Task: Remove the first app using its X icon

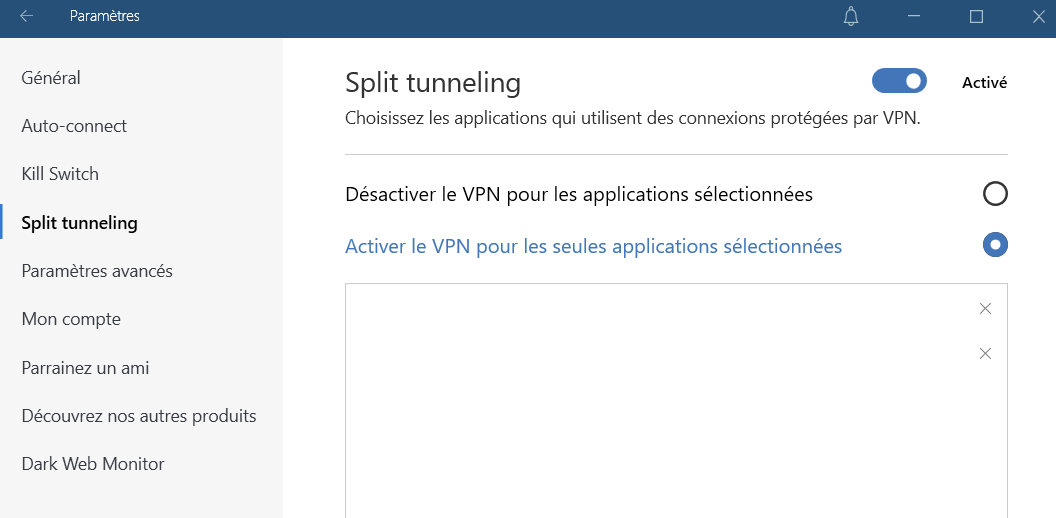Action: pos(985,309)
